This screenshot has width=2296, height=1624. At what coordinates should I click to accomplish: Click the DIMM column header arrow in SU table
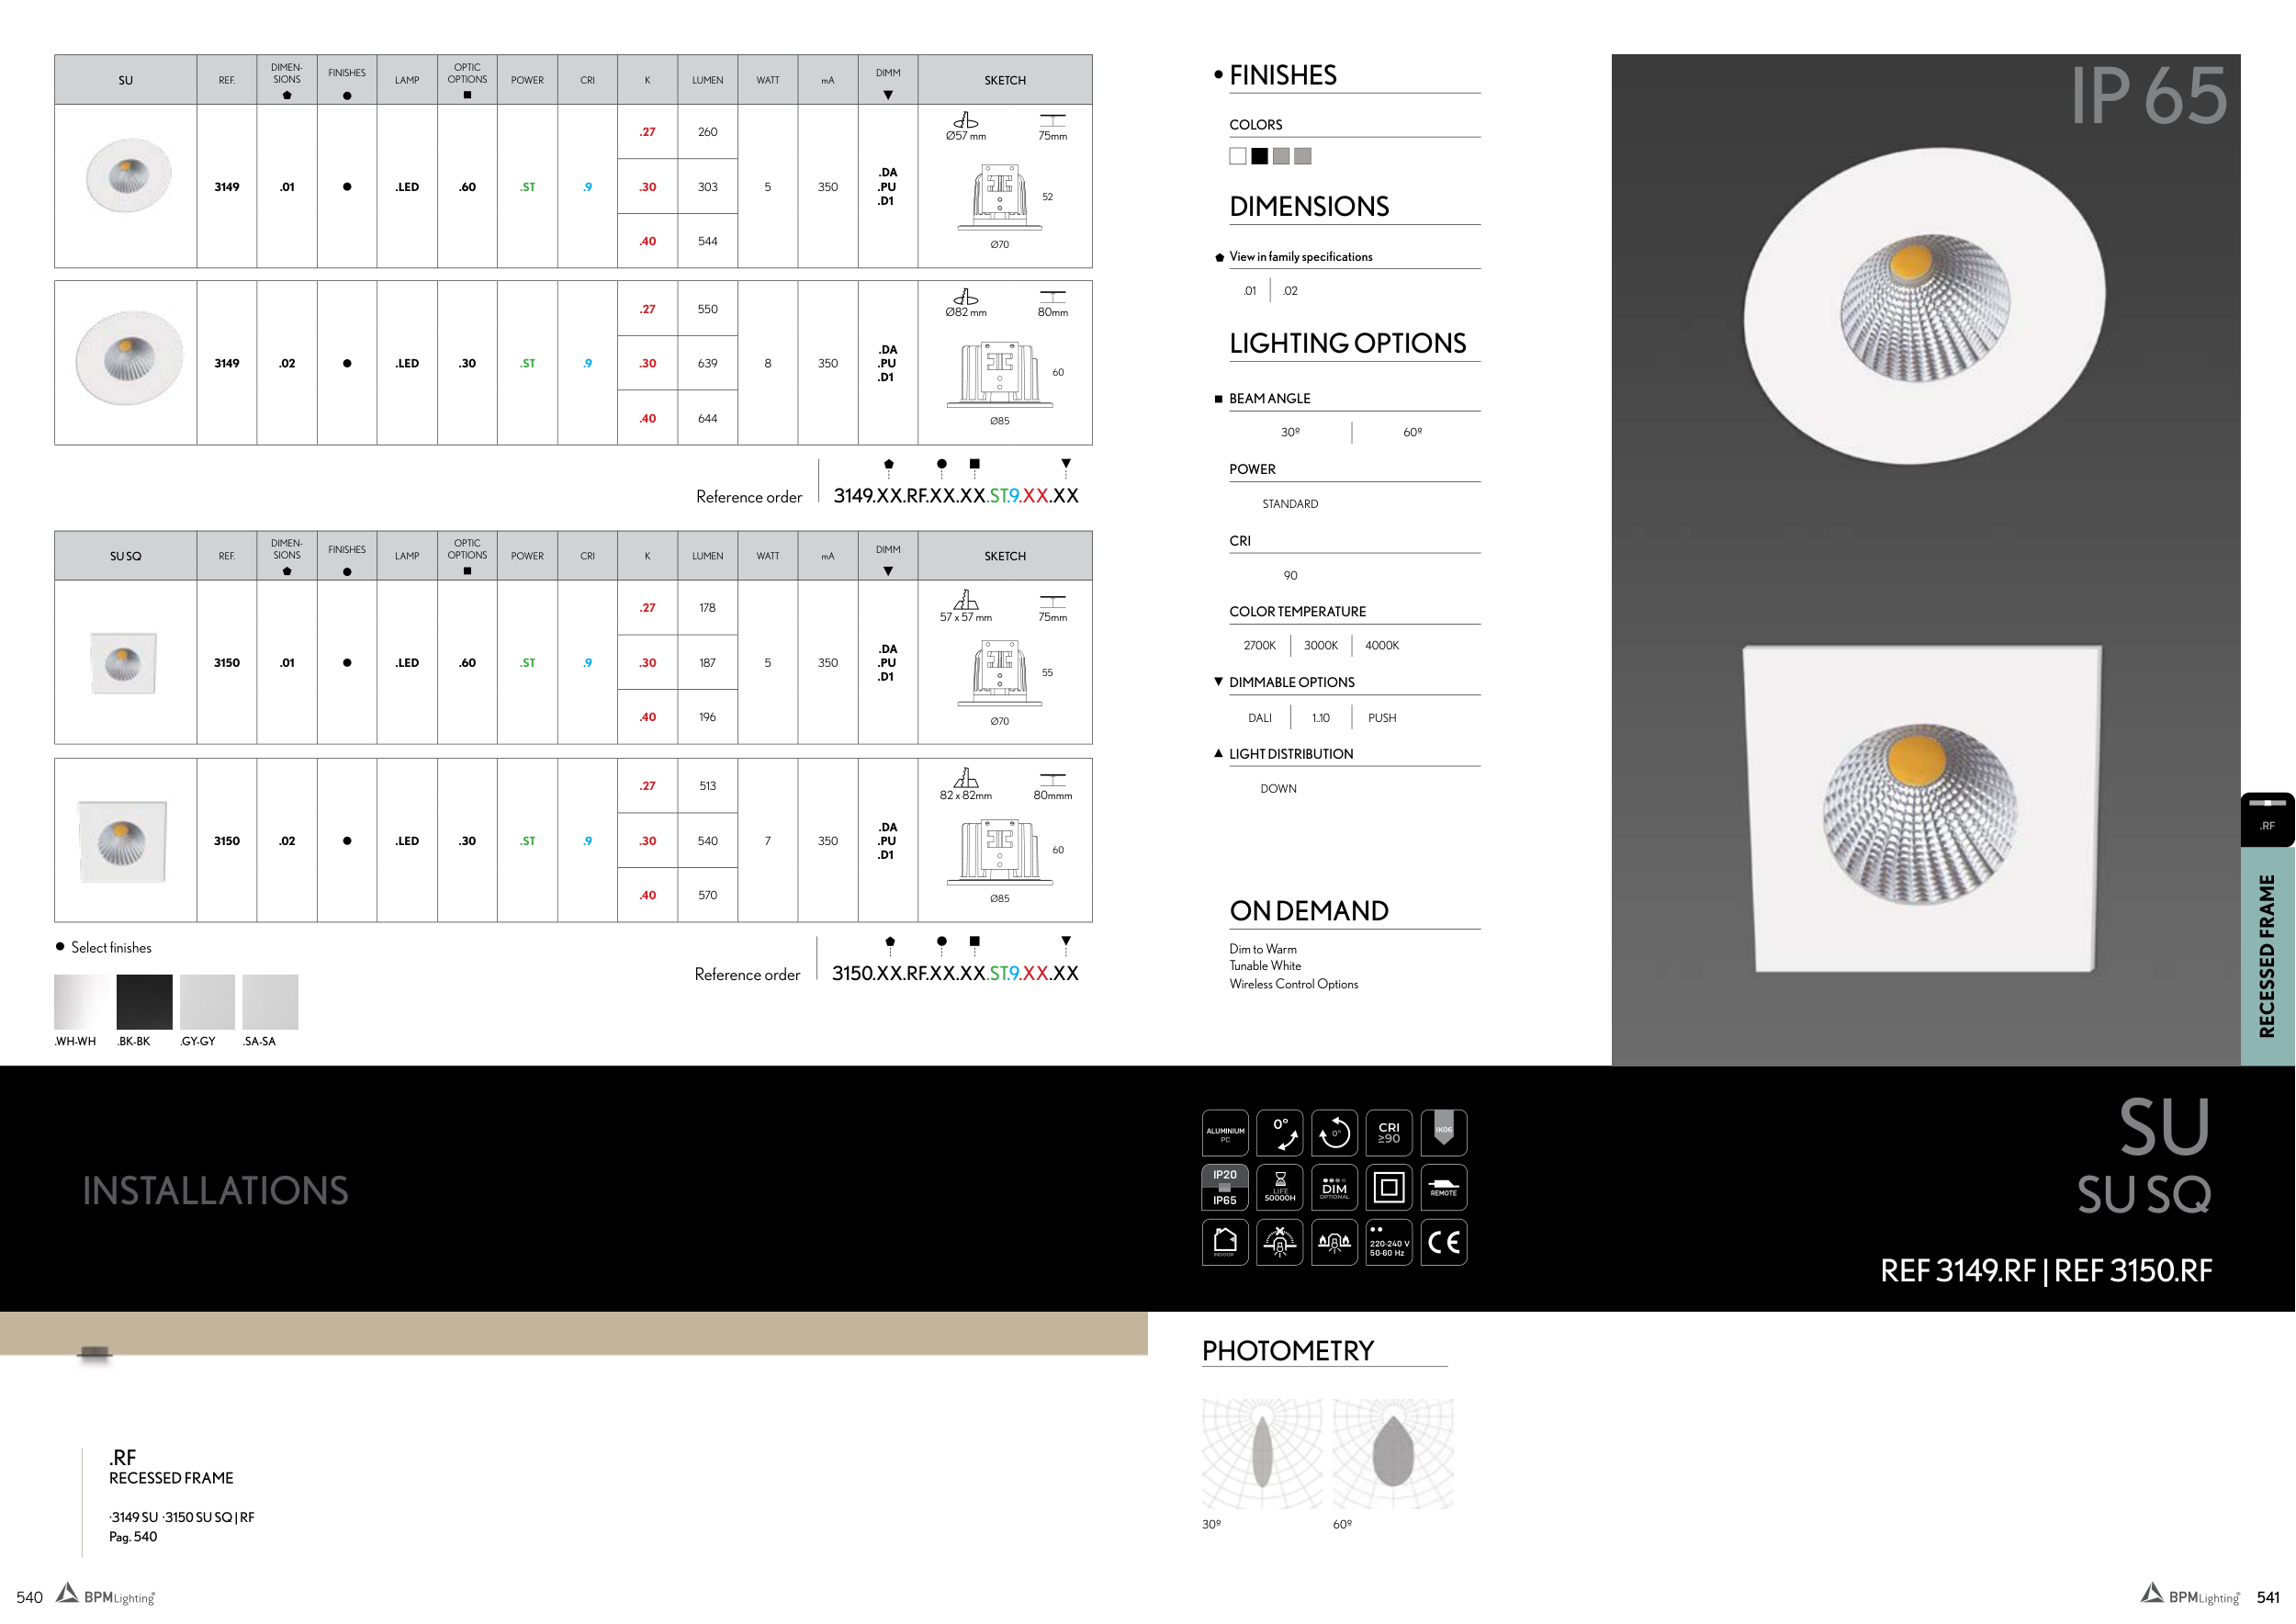coord(888,95)
